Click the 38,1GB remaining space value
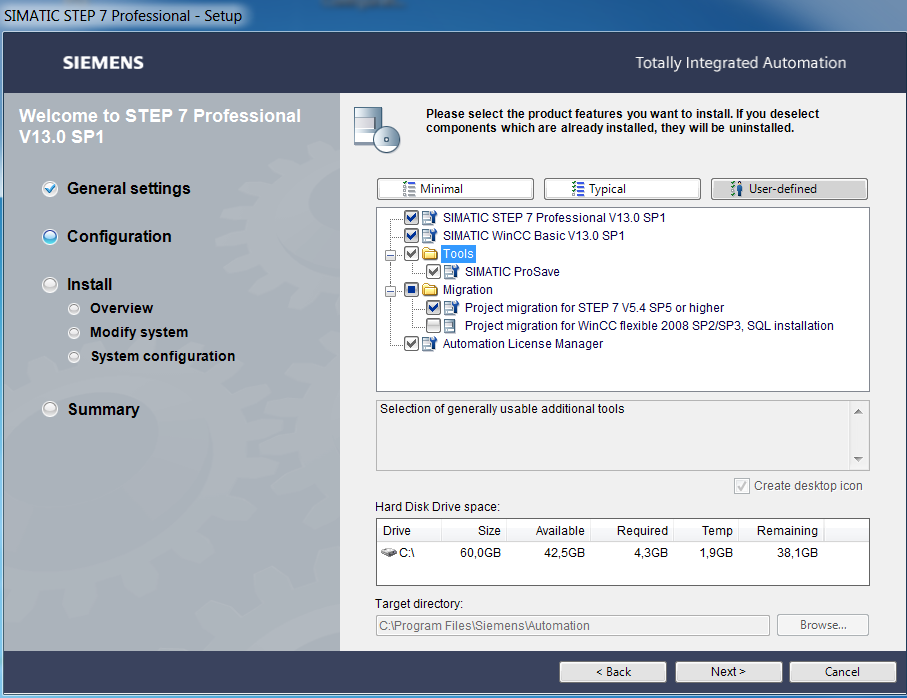Viewport: 907px width, 698px height. point(797,553)
